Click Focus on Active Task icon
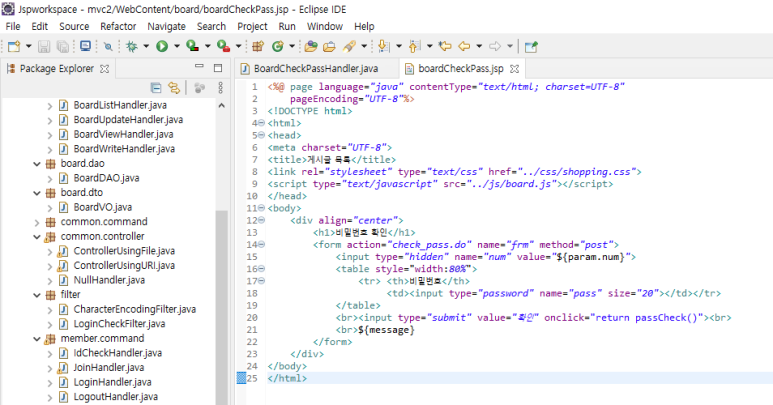Image resolution: width=773 pixels, height=405 pixels. [199, 88]
